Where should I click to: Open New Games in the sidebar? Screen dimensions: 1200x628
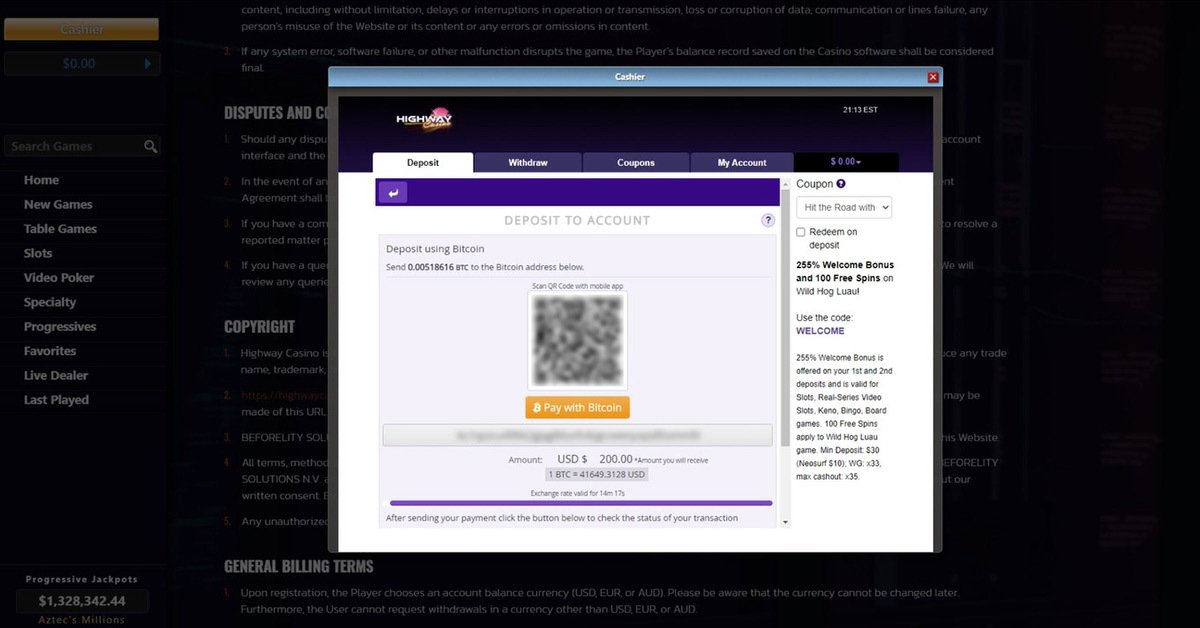58,204
